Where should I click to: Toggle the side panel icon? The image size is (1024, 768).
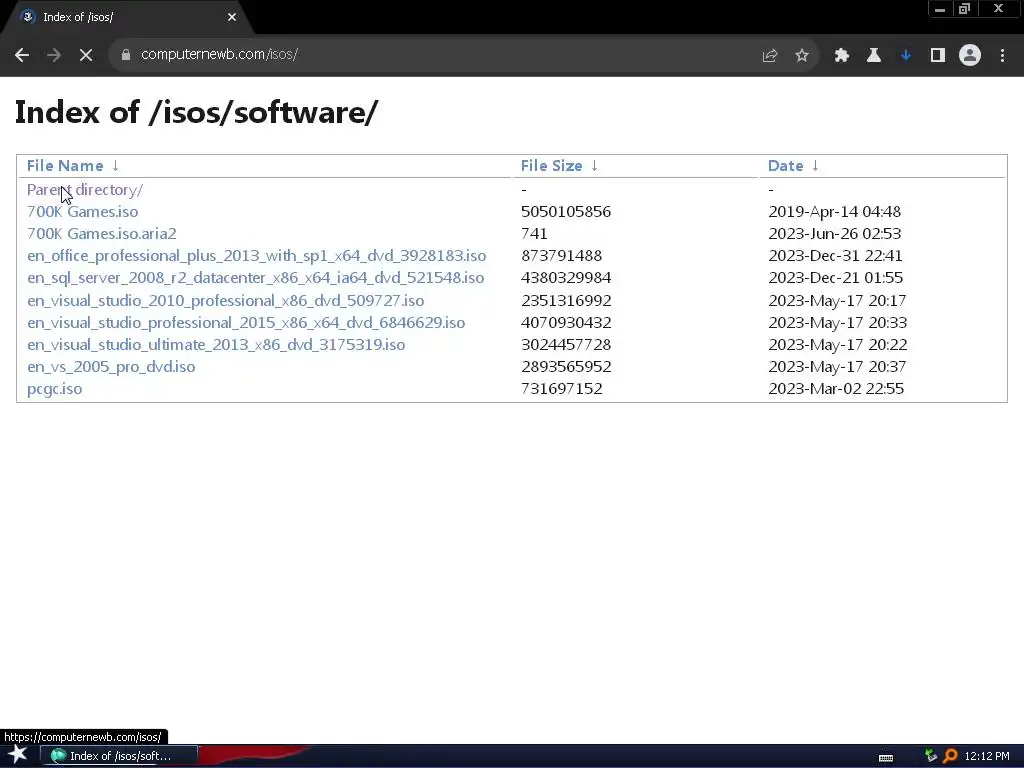(938, 56)
